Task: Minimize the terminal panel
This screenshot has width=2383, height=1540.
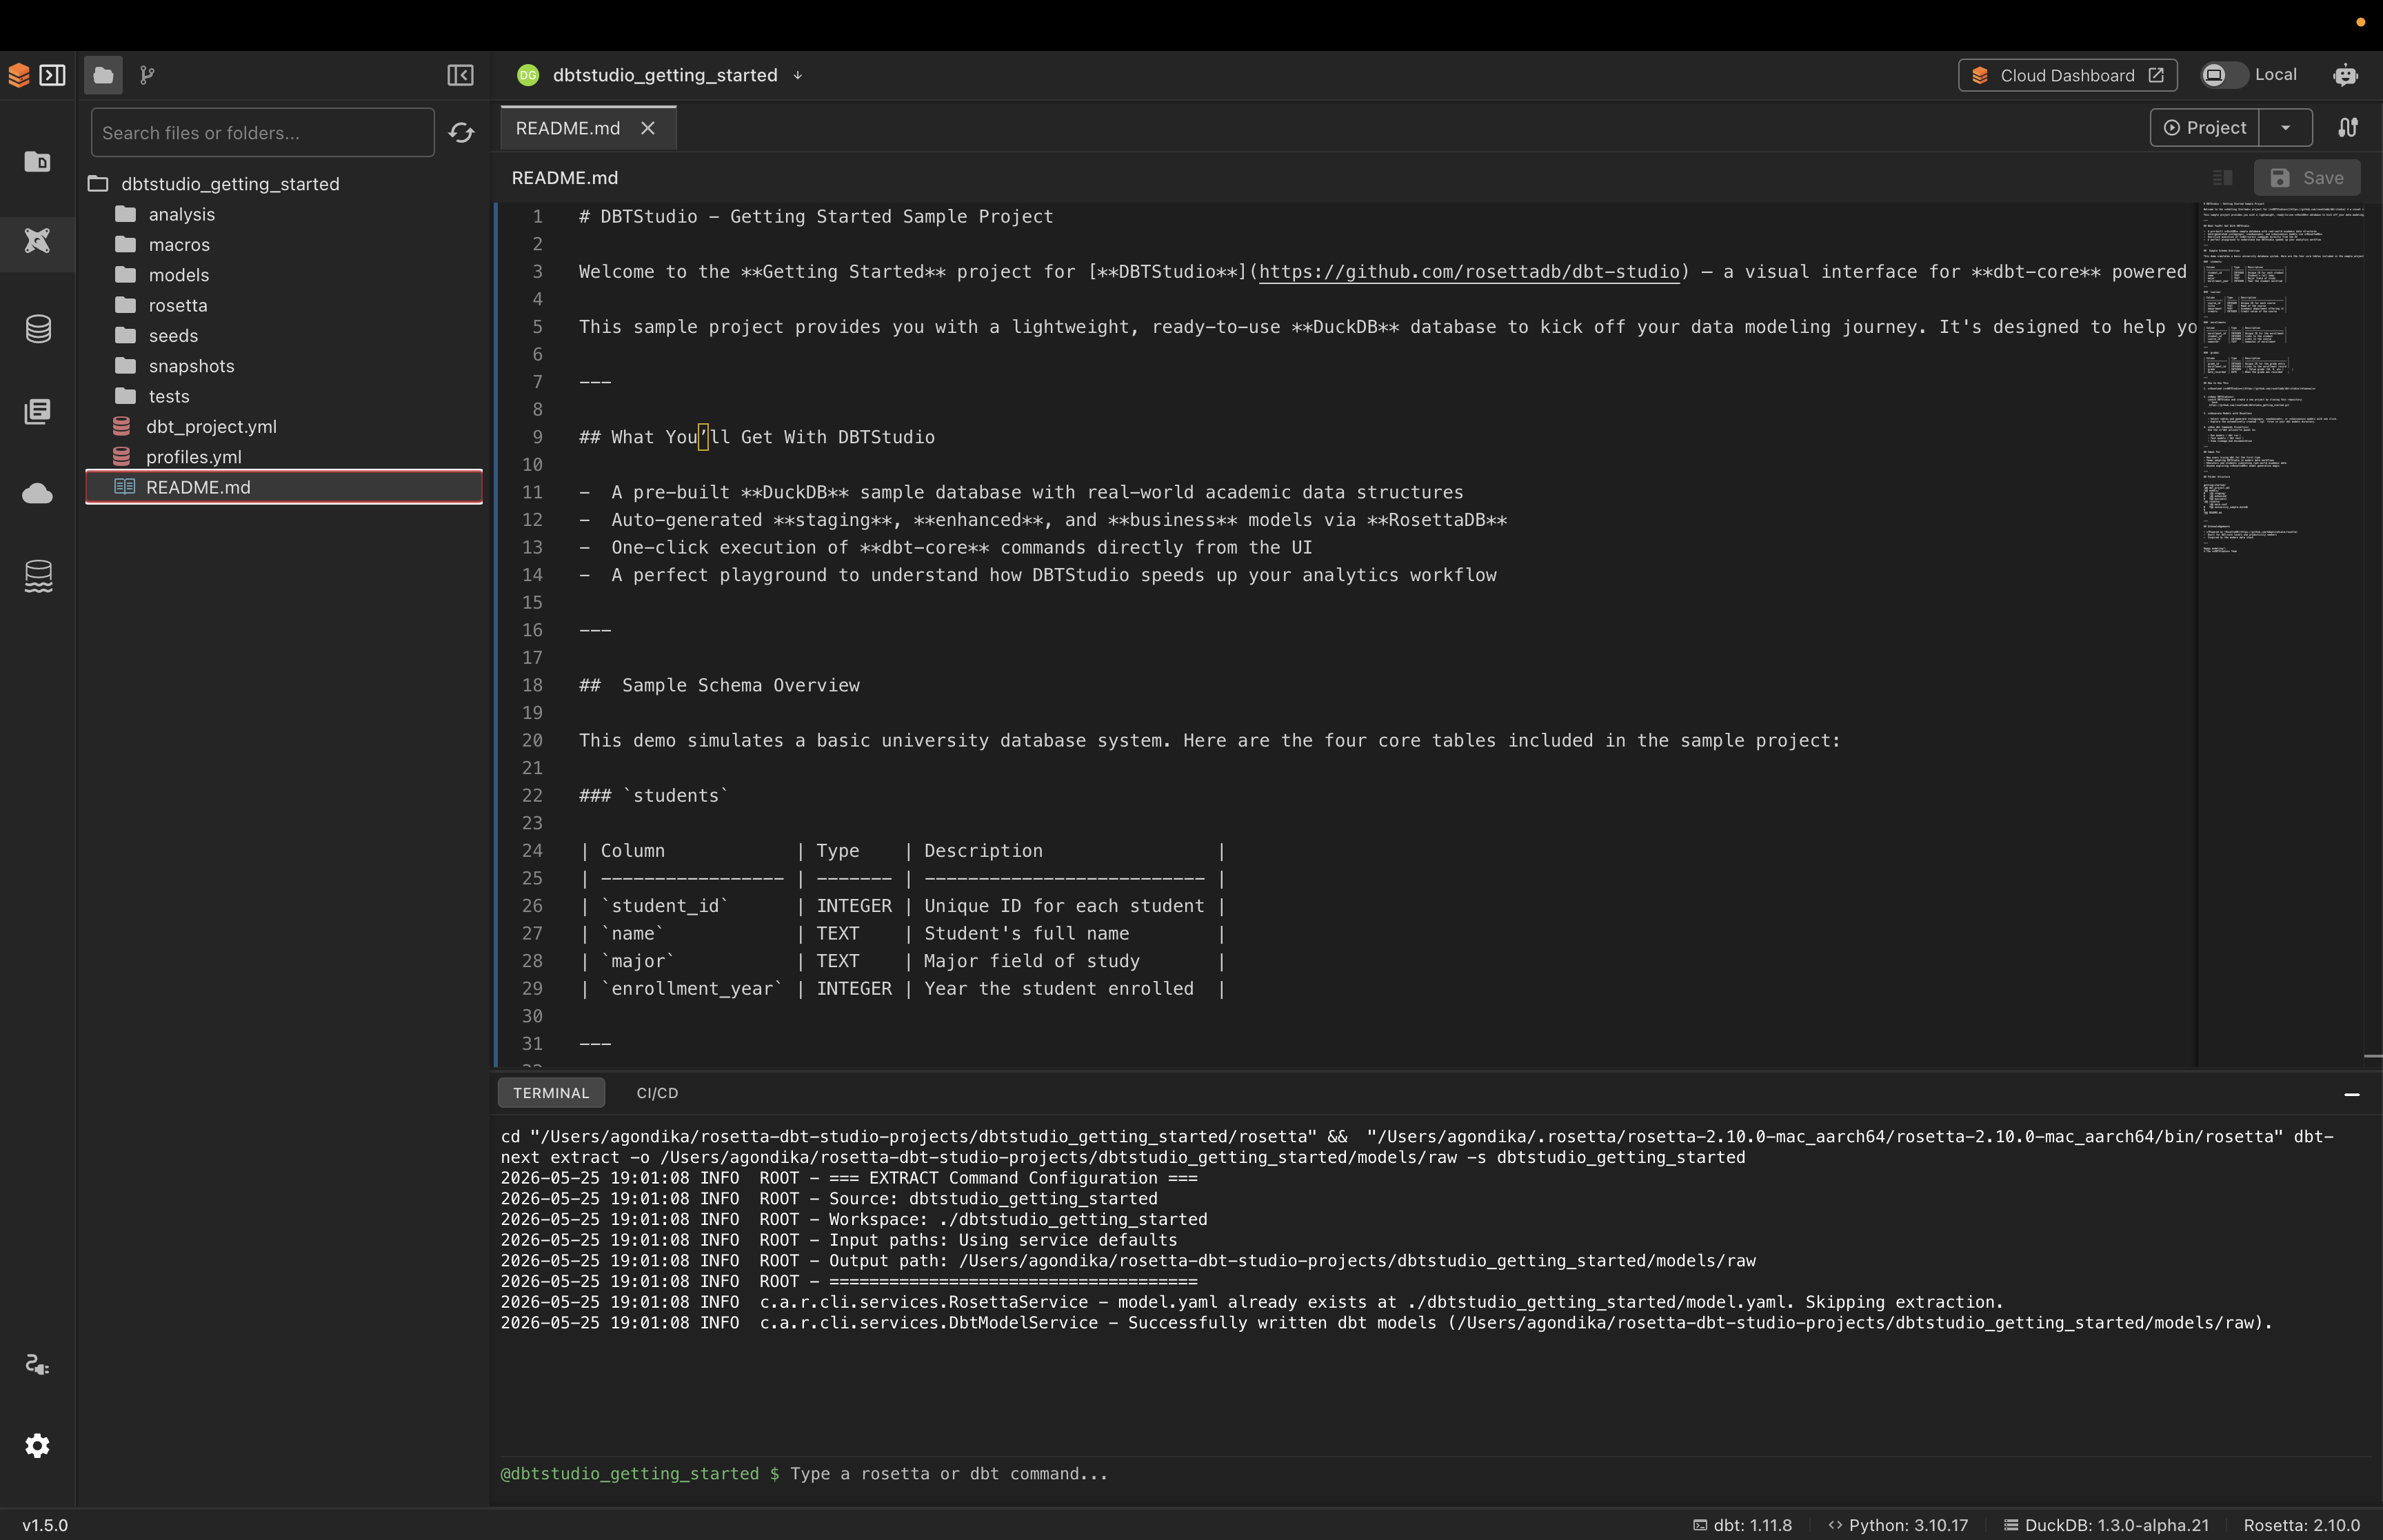Action: pos(2352,1094)
